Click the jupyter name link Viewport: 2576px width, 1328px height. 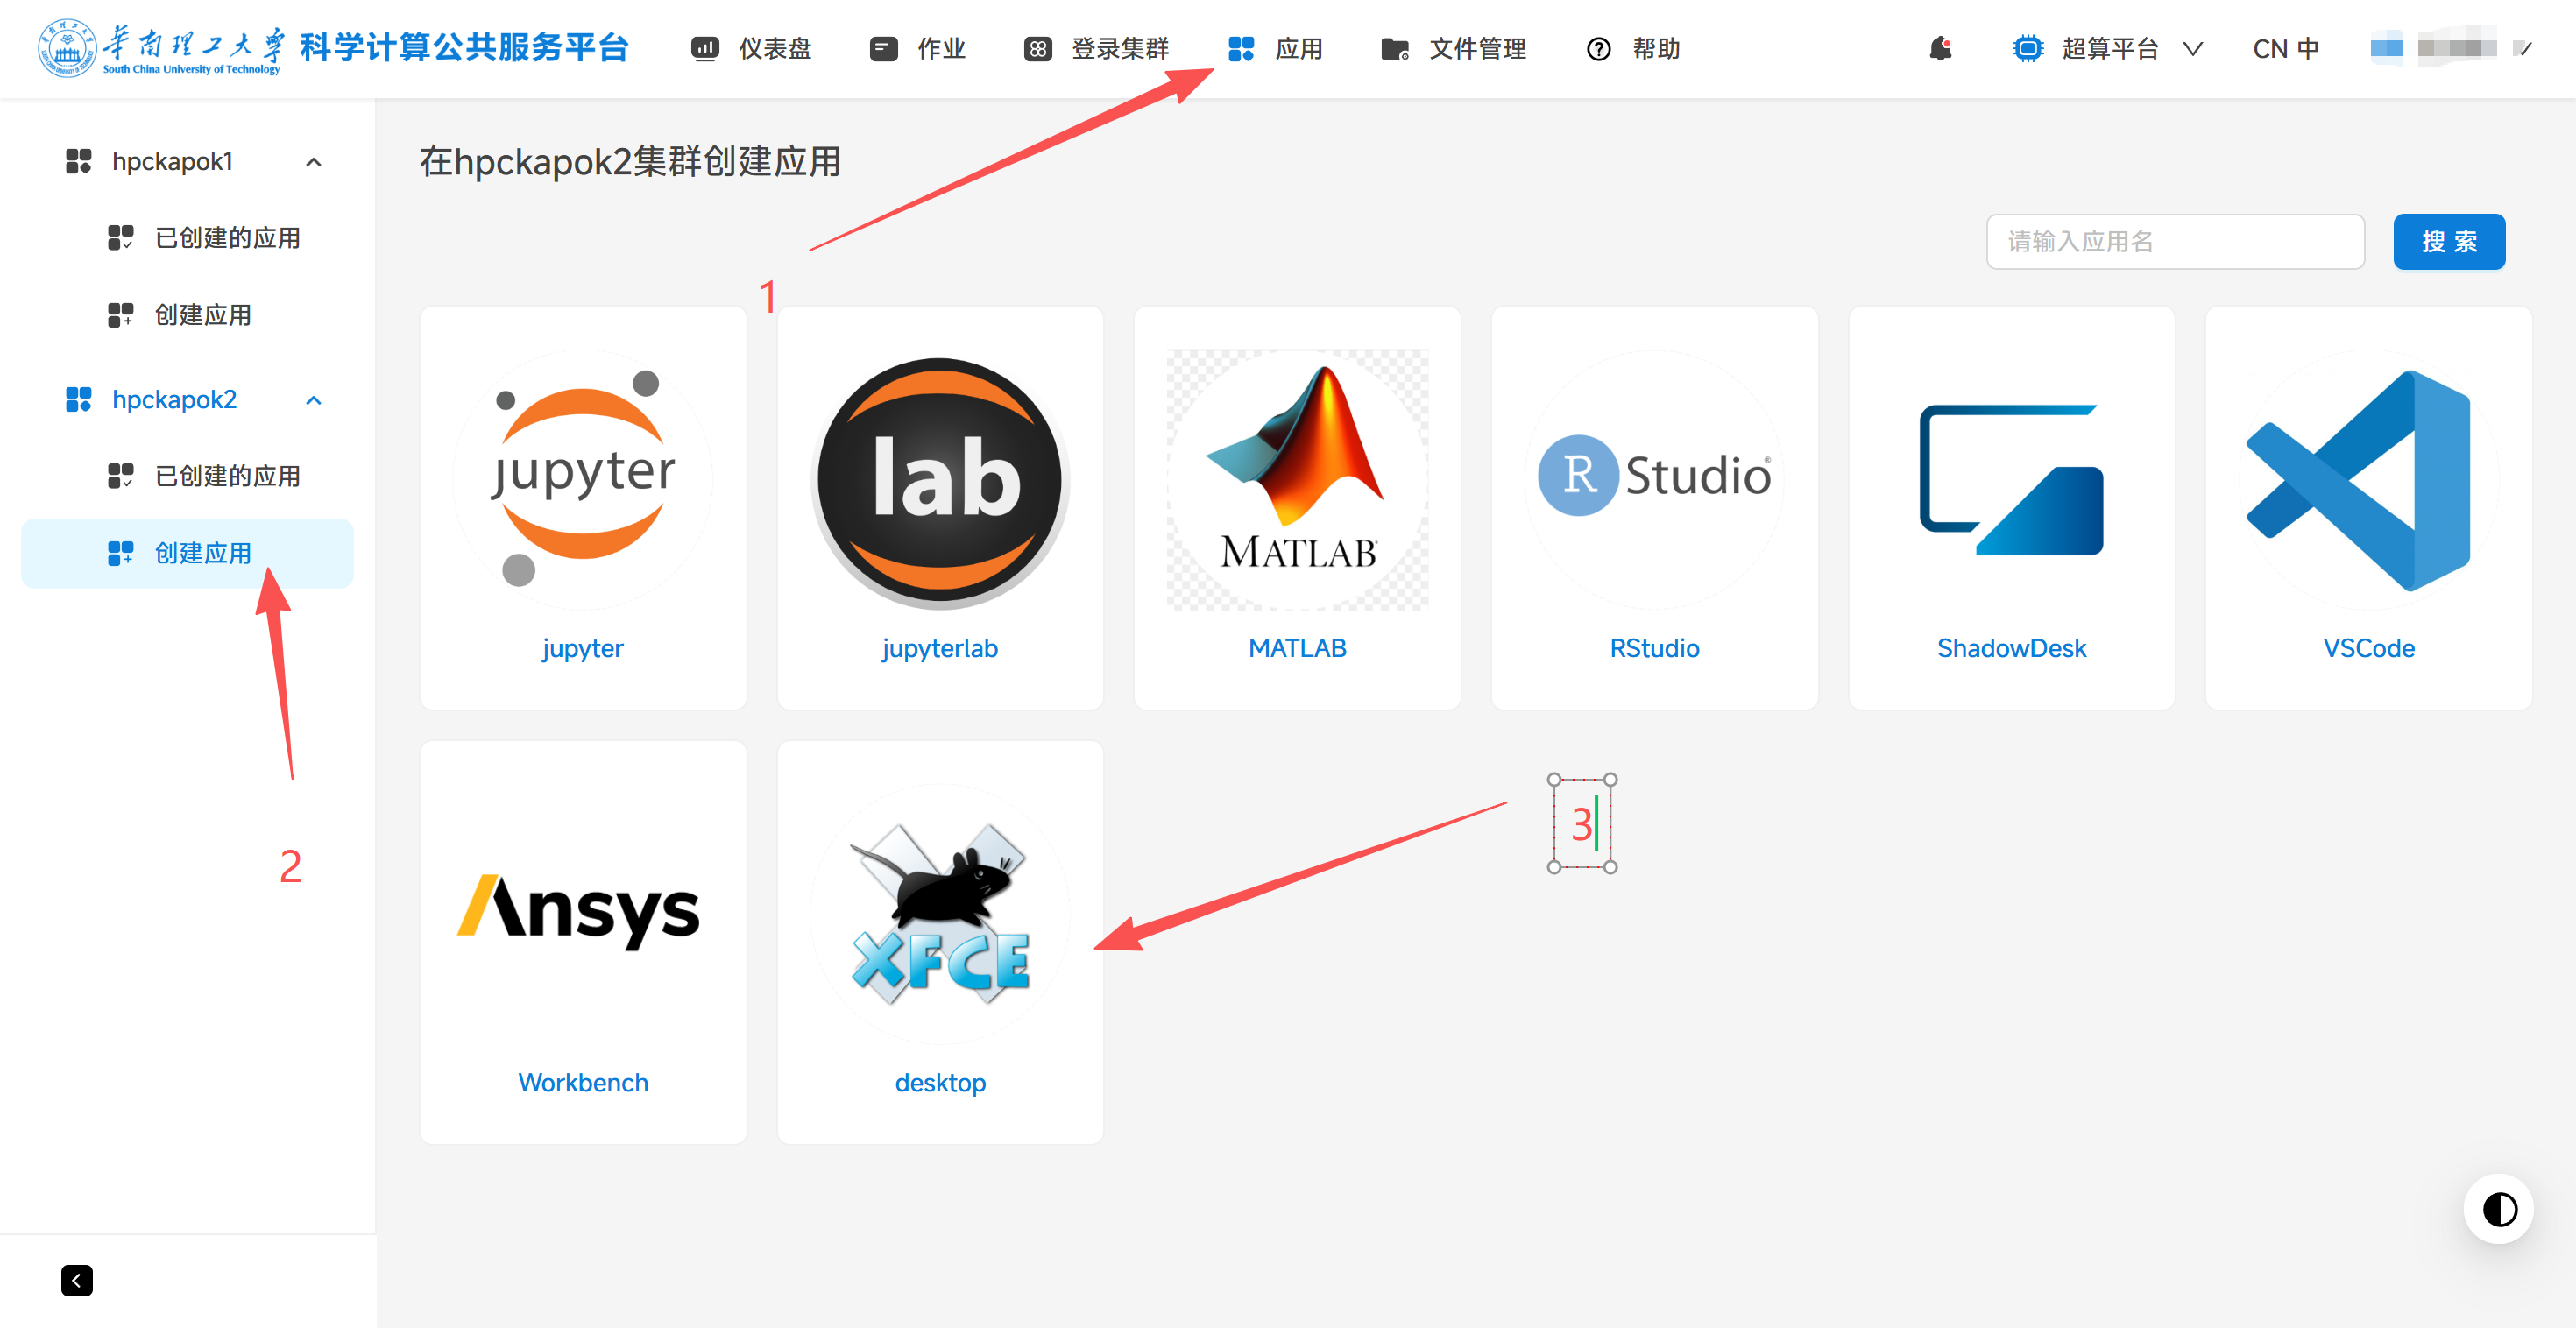tap(583, 648)
